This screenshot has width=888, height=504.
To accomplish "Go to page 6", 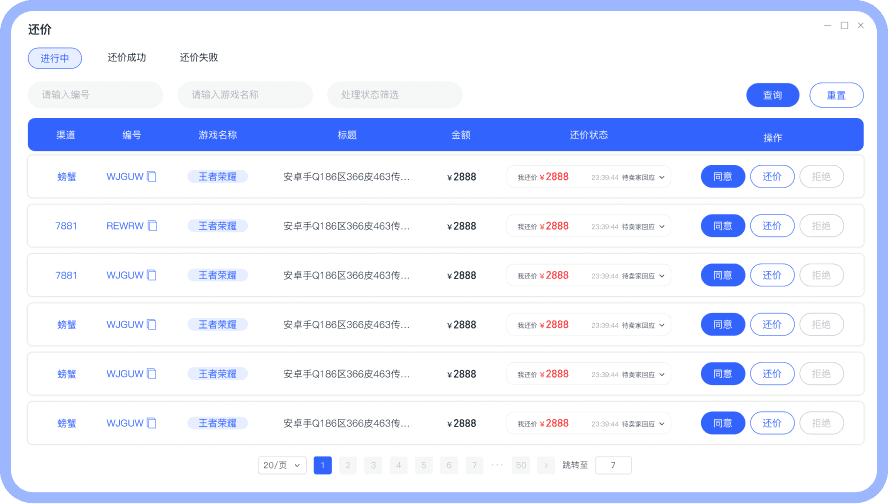I will pyautogui.click(x=449, y=465).
